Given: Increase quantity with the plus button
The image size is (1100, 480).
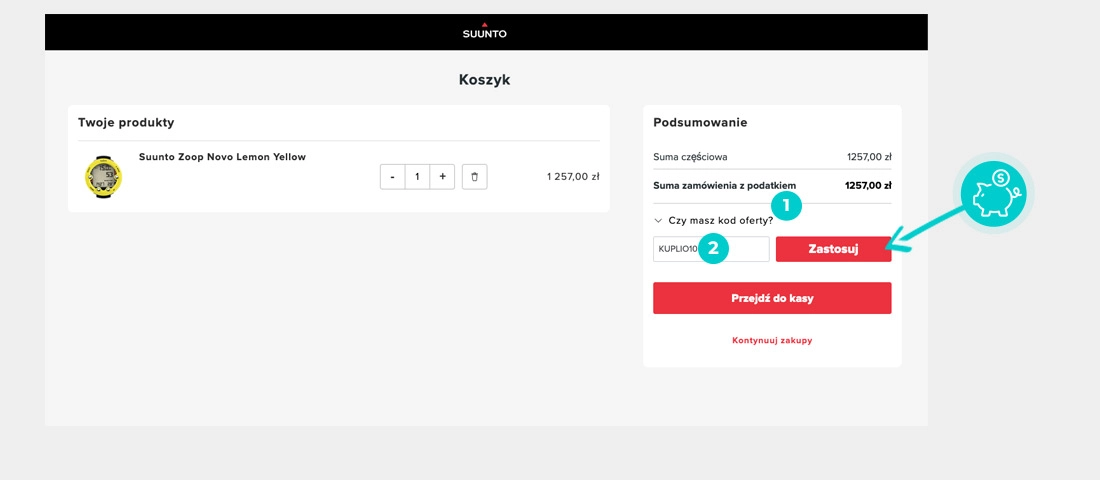Looking at the screenshot, I should pyautogui.click(x=442, y=177).
